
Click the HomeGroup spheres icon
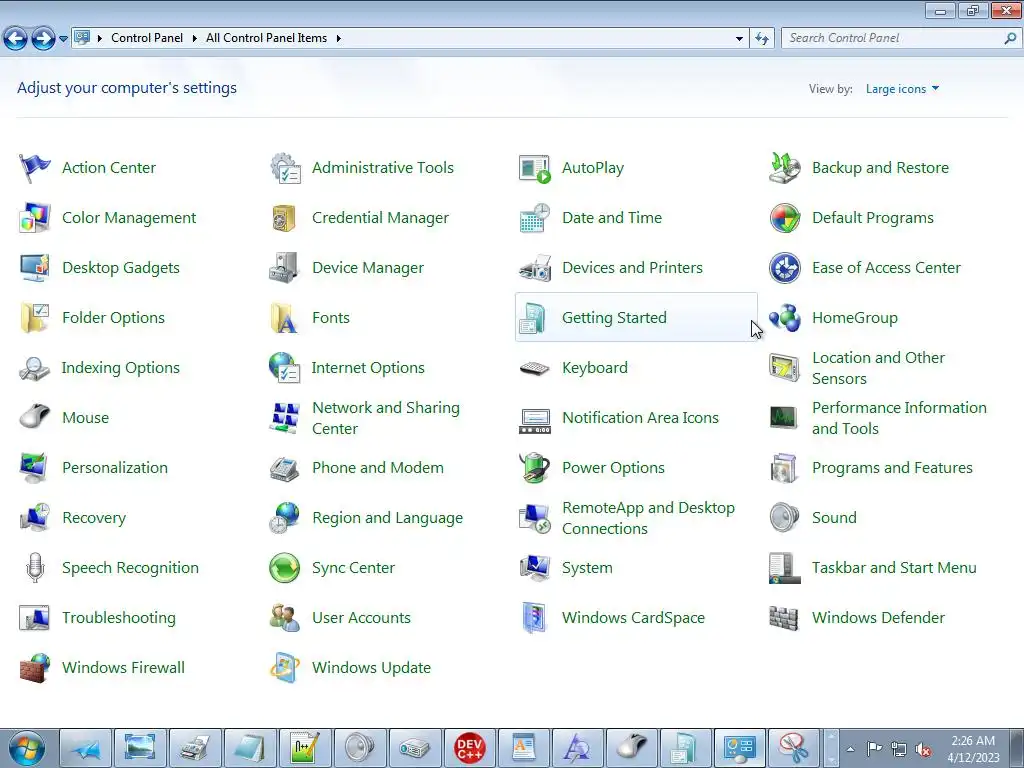tap(784, 318)
